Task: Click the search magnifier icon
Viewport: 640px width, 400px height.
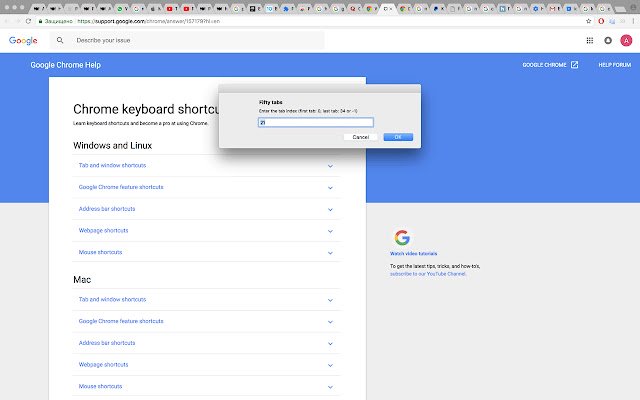Action: 60,40
